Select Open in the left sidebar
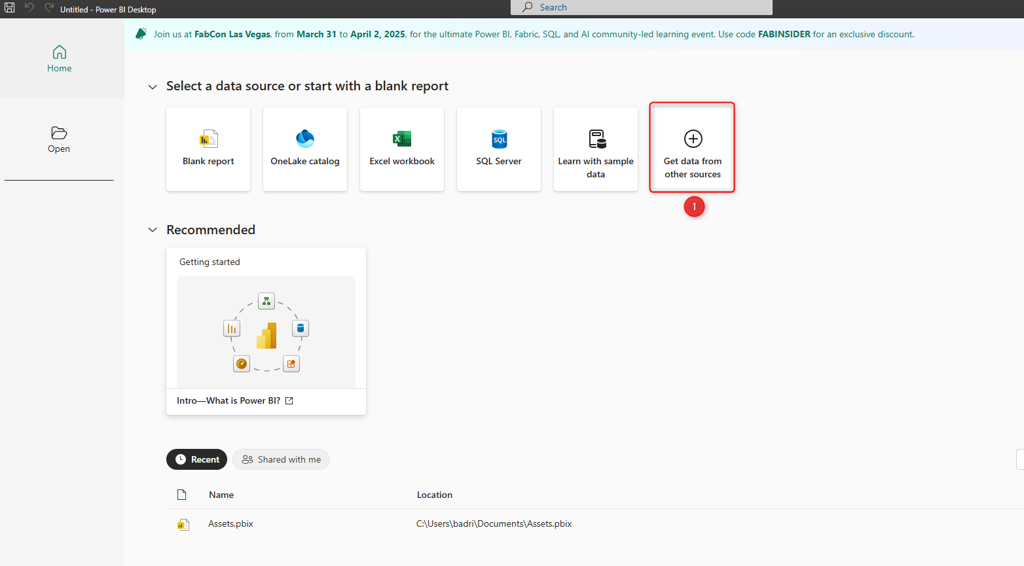The image size is (1024, 566). (59, 140)
